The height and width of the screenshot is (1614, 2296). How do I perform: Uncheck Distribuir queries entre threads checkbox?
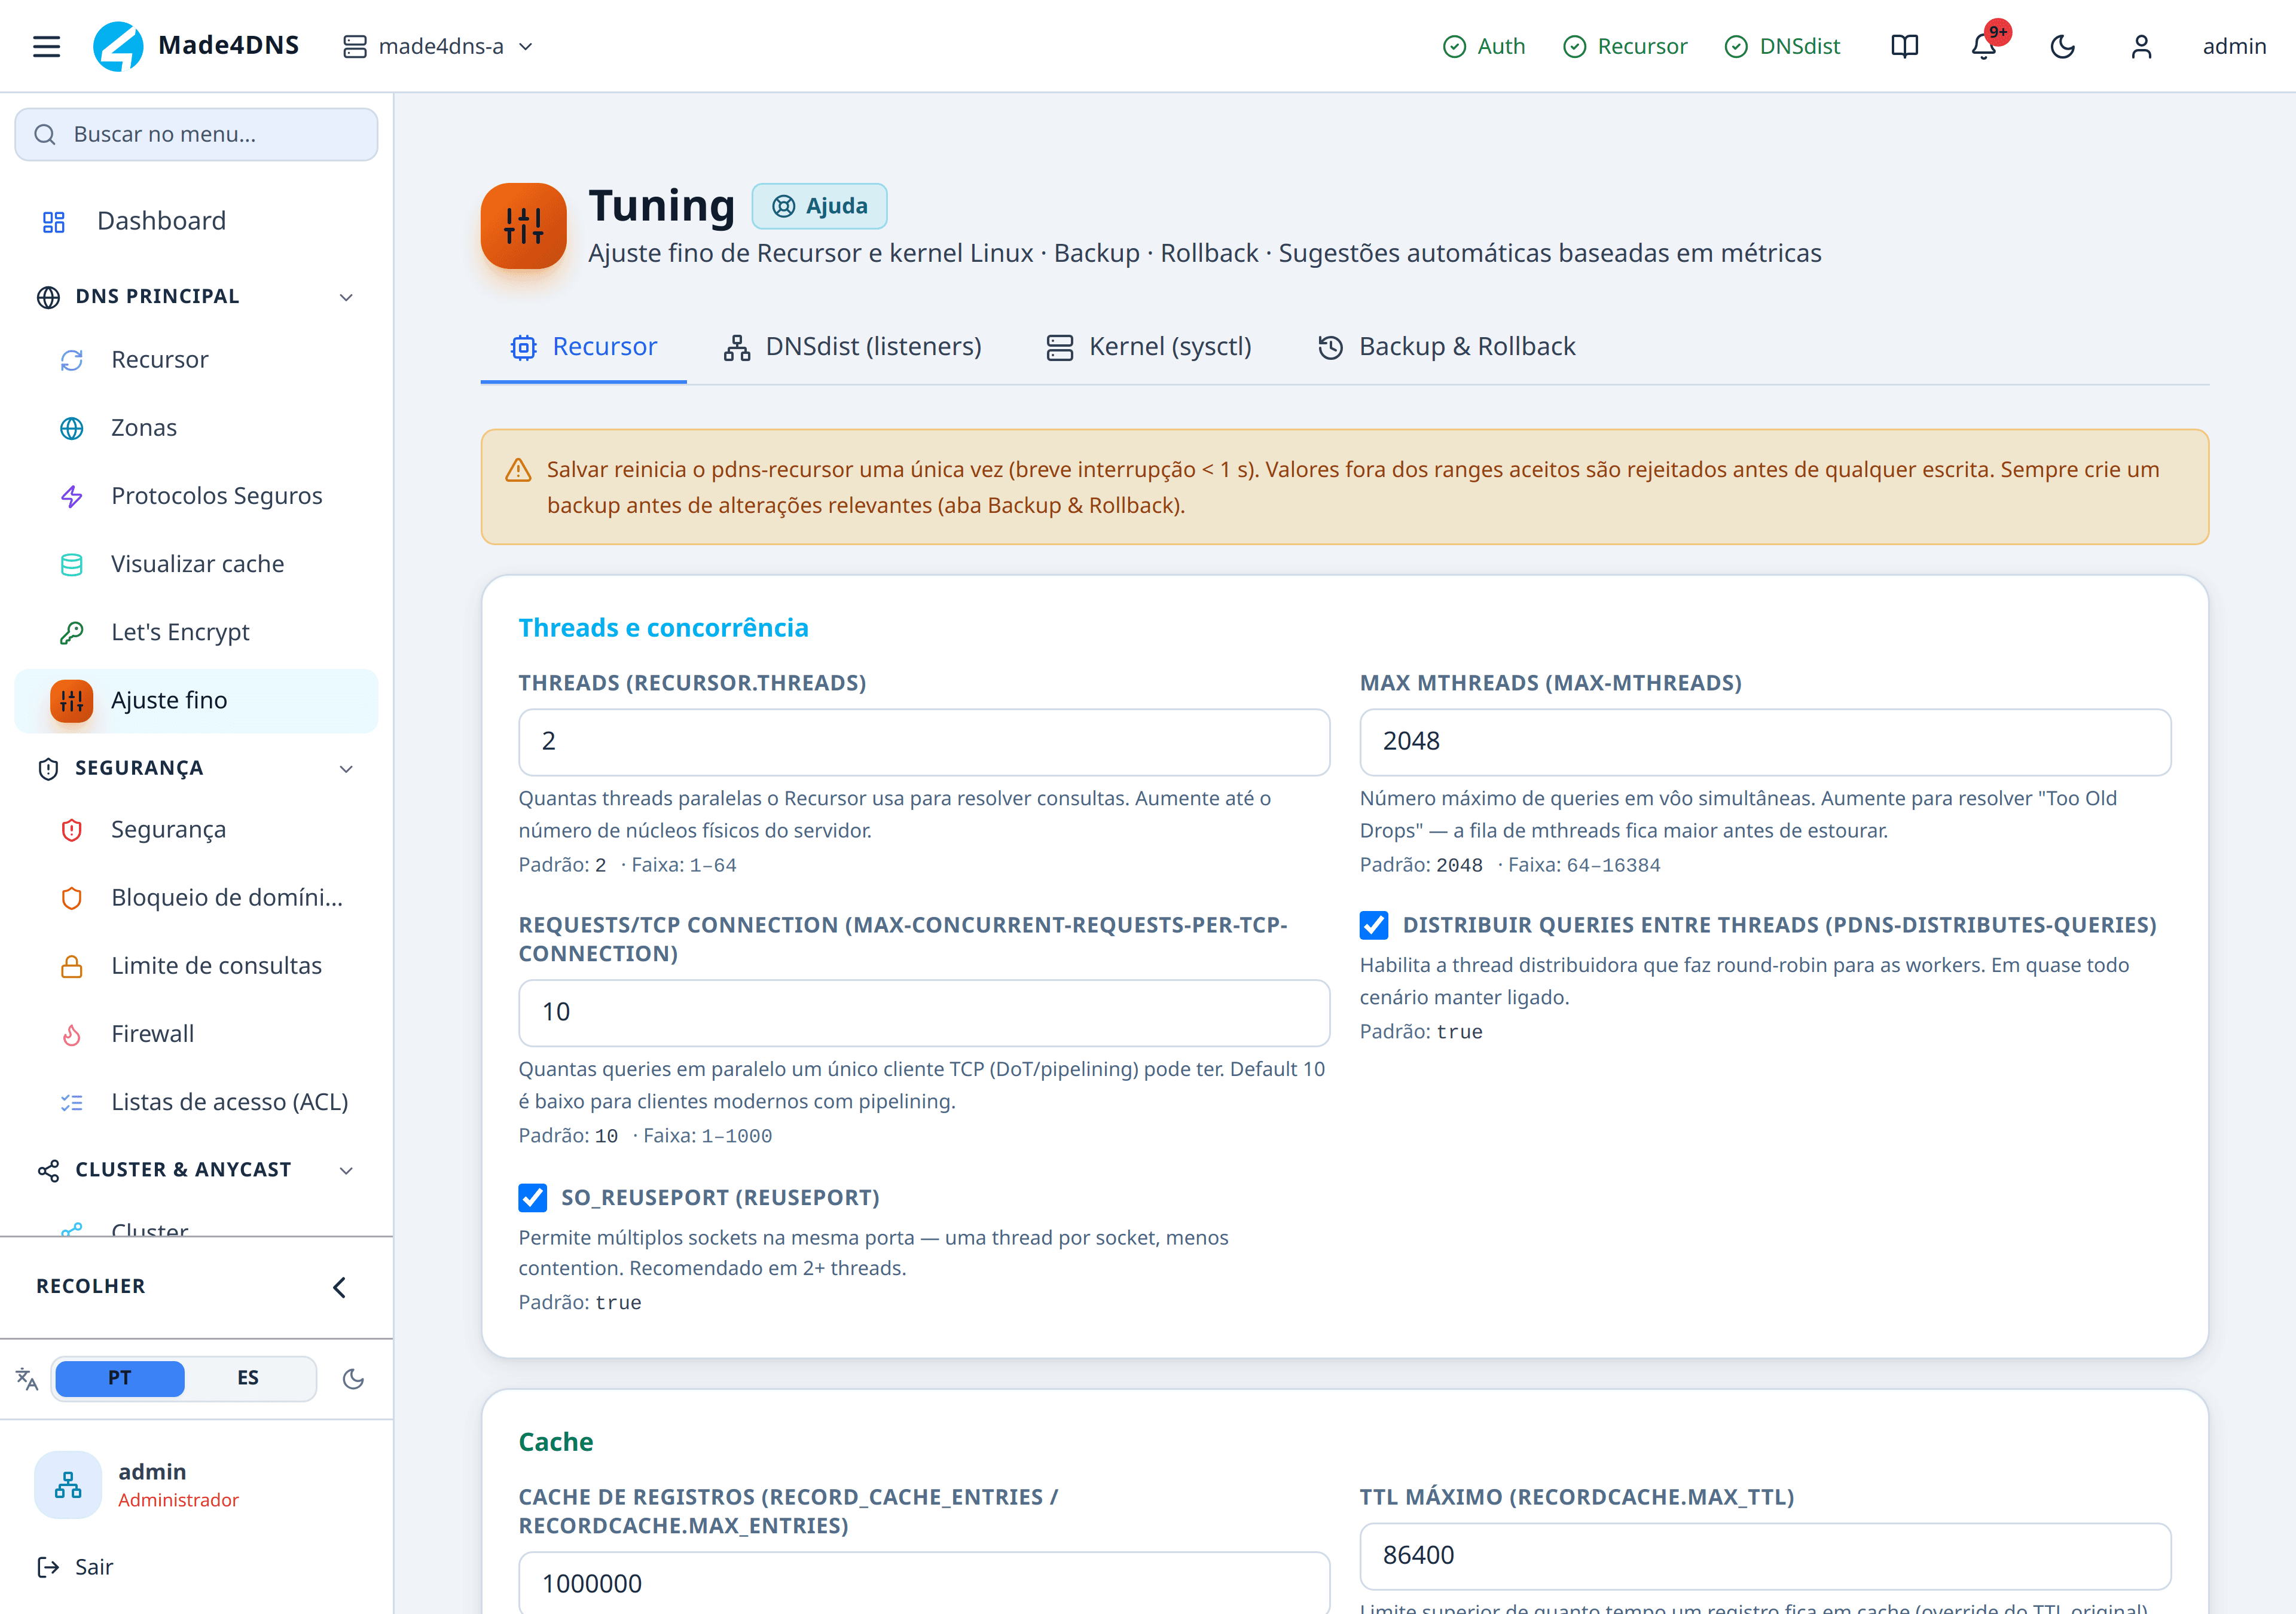(1374, 925)
